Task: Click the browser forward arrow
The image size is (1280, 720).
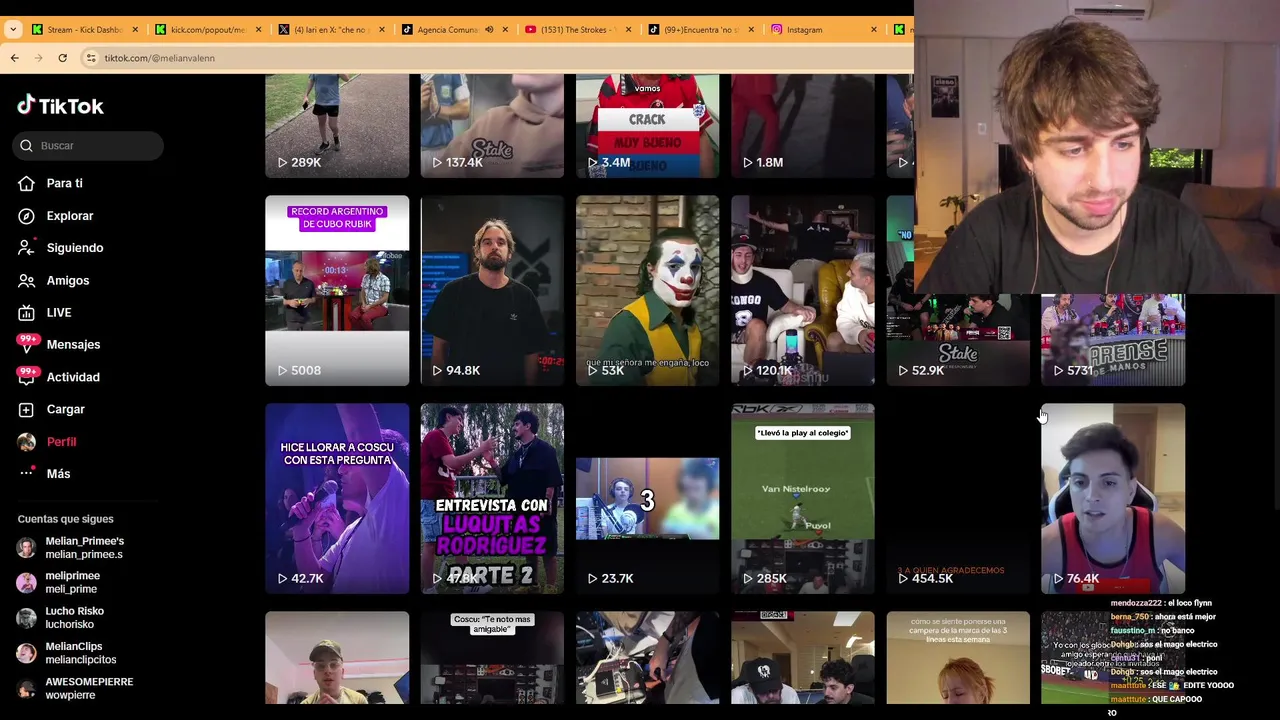Action: point(38,58)
